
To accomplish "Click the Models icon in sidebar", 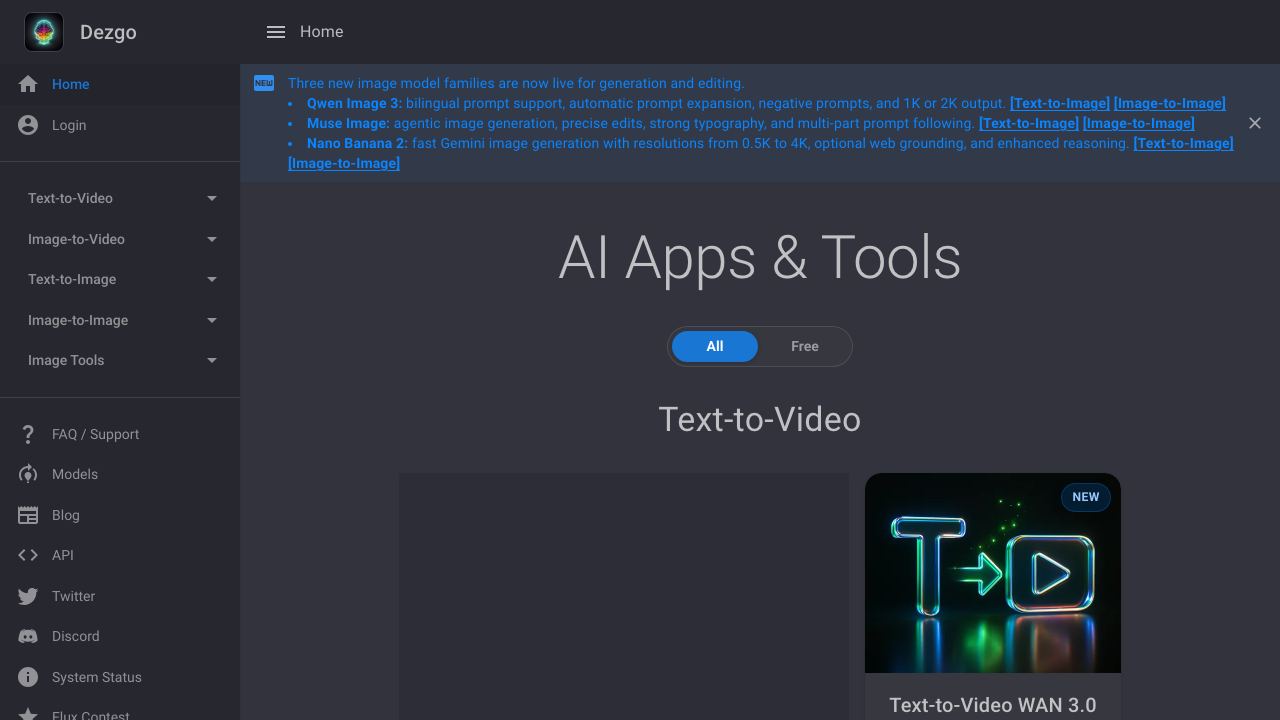I will coord(28,474).
